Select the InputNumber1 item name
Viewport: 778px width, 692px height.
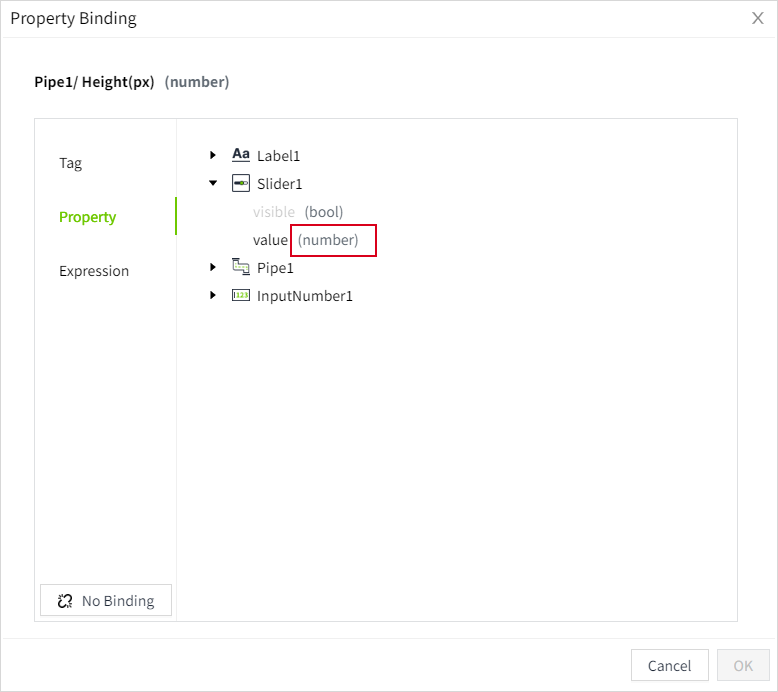pos(304,296)
